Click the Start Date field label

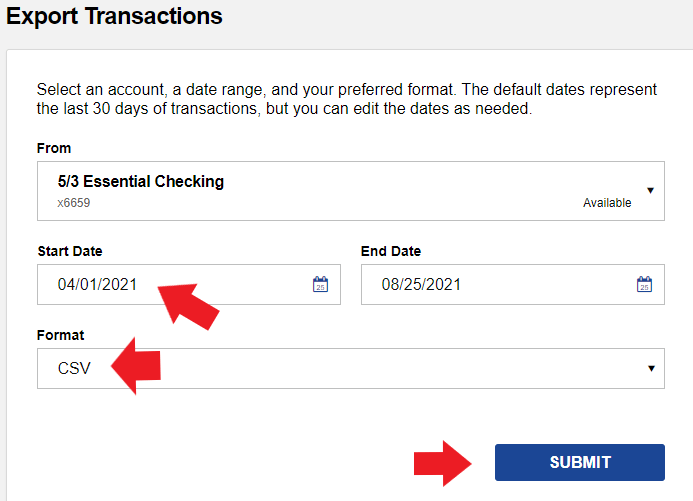click(70, 251)
